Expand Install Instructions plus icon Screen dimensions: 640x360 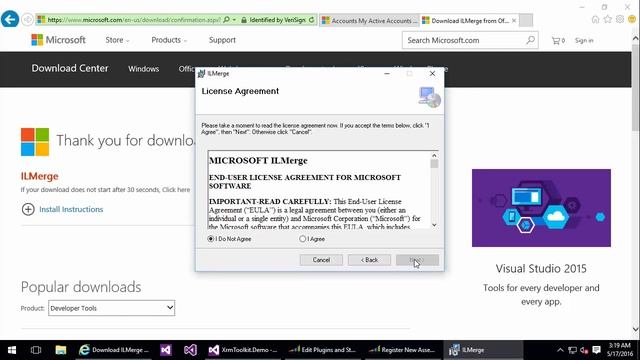click(x=28, y=209)
